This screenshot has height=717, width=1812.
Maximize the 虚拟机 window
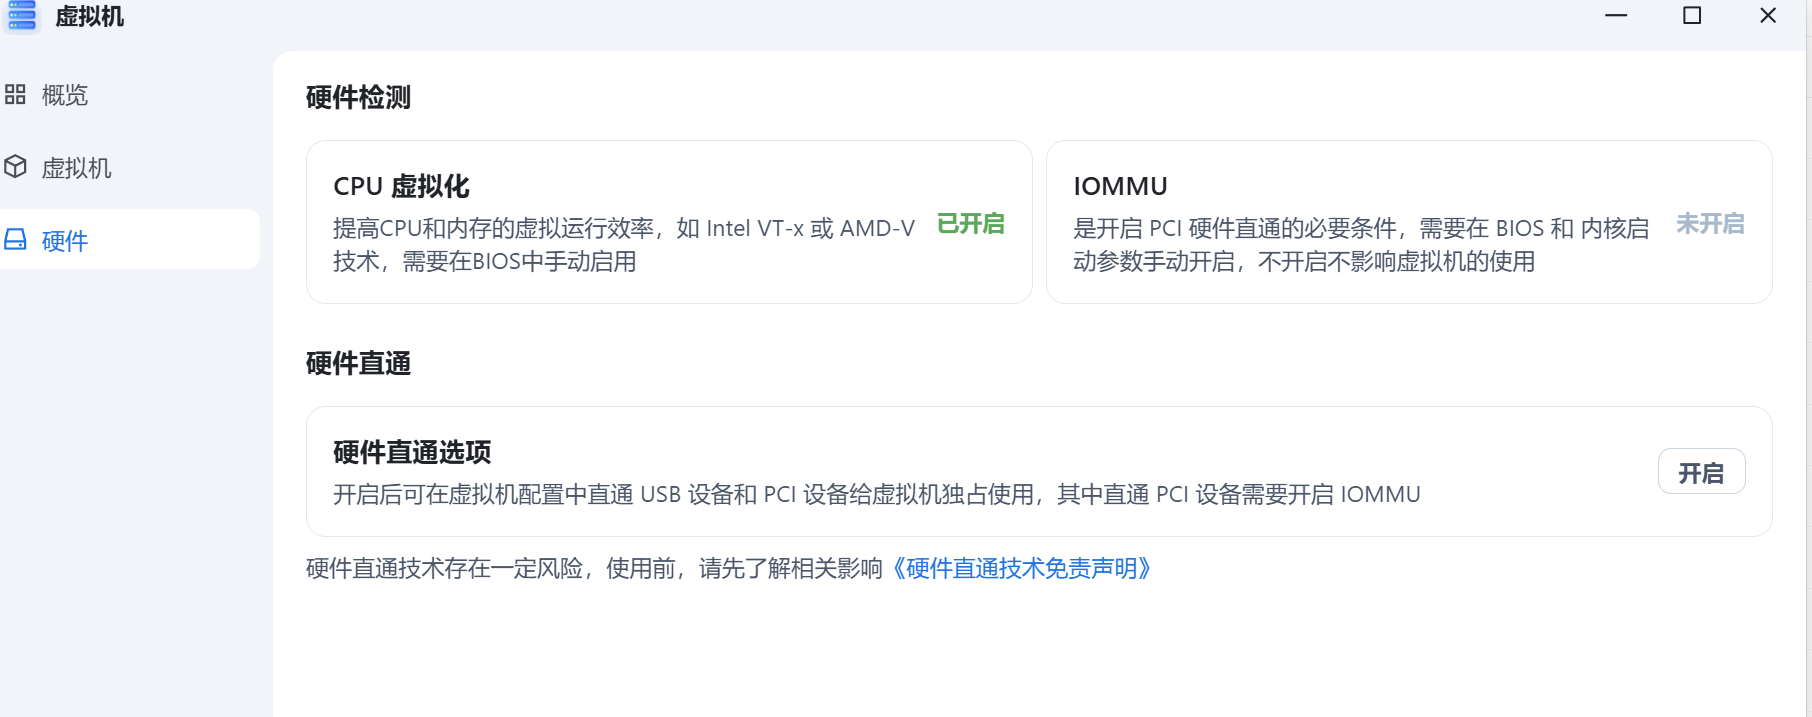click(x=1692, y=16)
